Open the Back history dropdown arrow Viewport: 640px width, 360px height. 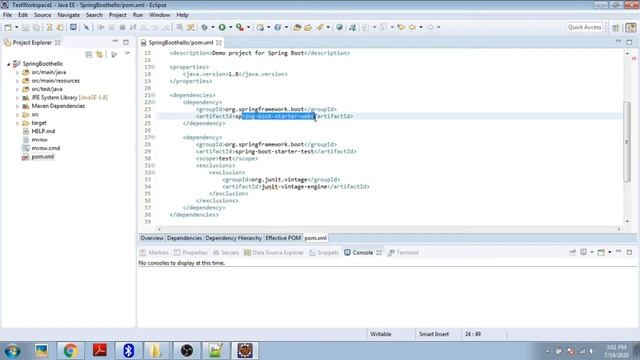click(x=421, y=27)
